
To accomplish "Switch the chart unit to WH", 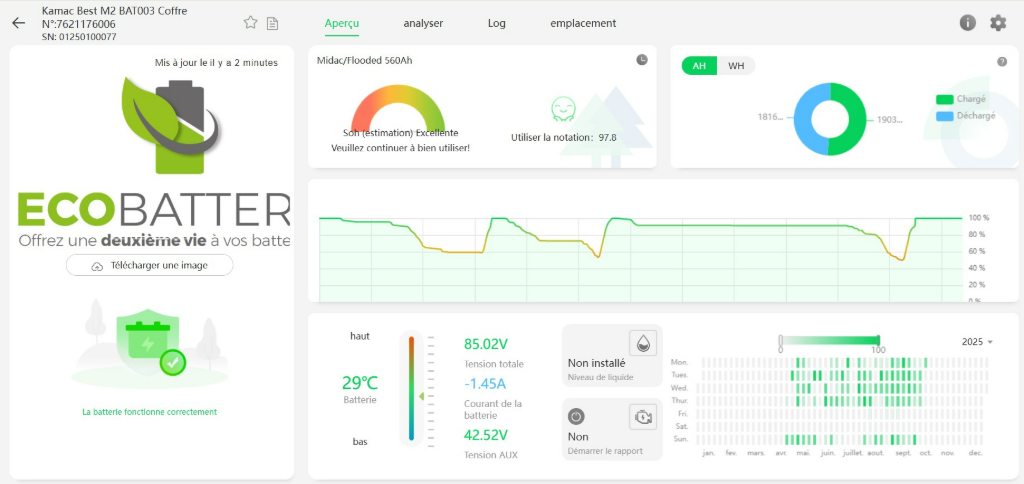I will click(x=736, y=66).
